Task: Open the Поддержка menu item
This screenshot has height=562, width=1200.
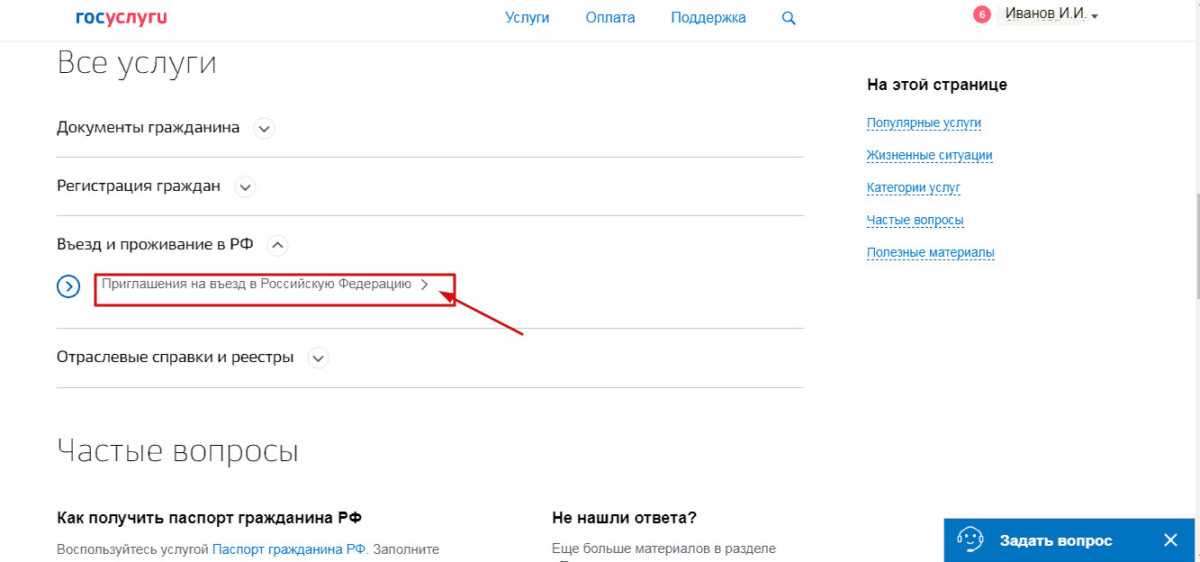Action: (x=708, y=18)
